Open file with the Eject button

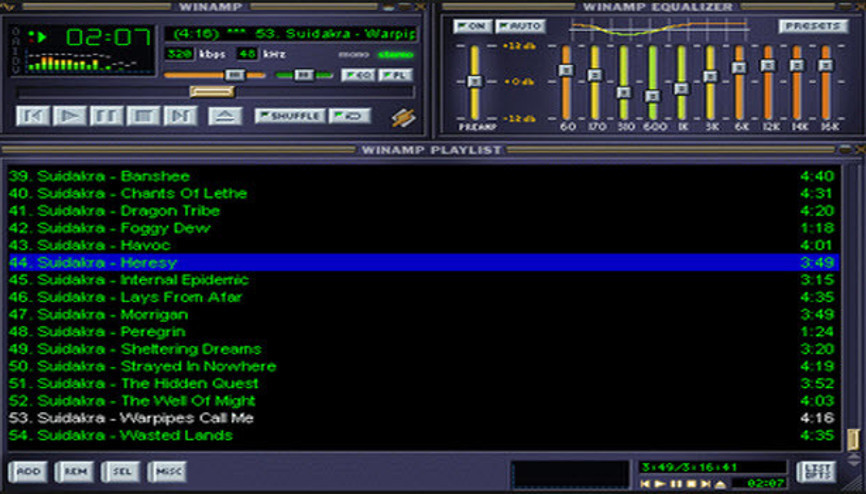[x=225, y=116]
